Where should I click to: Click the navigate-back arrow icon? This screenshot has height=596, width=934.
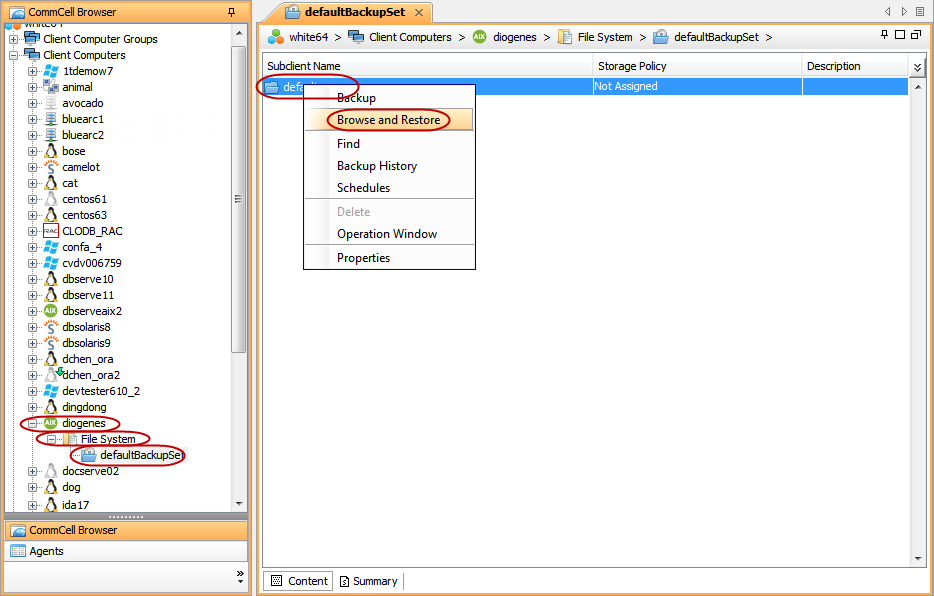point(887,10)
